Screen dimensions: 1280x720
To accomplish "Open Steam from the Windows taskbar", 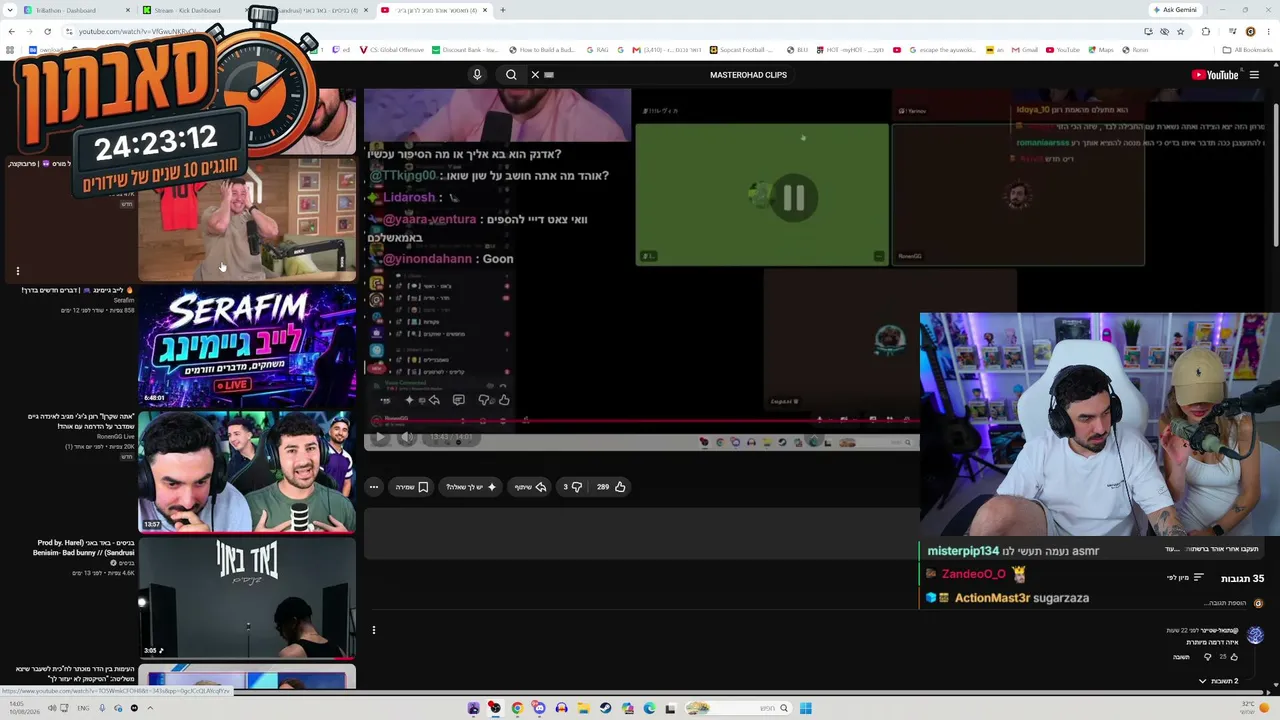I will 605,708.
